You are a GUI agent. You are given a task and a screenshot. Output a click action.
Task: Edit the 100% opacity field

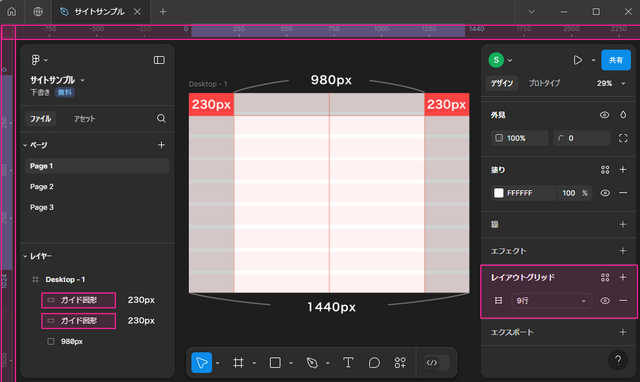(520, 138)
